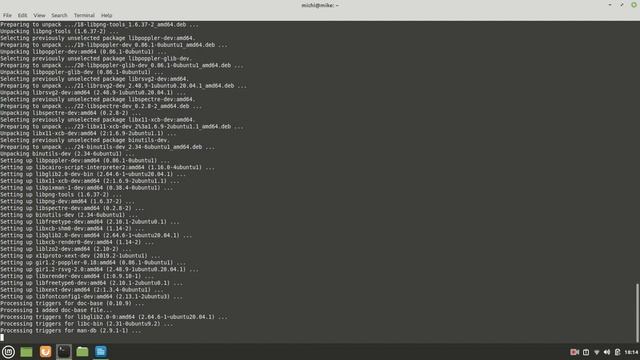Viewport: 640px width, 360px height.
Task: Close the terminal with the green button
Action: coord(634,5)
